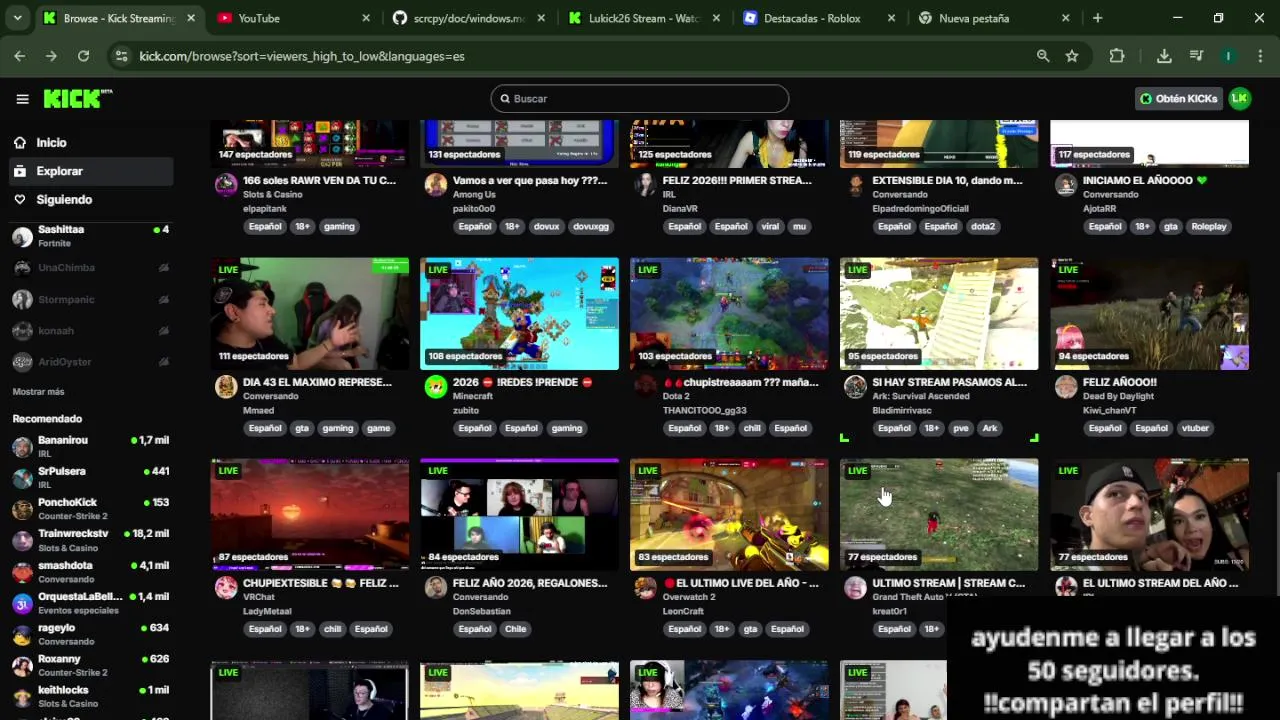Open browser downloads icon

coord(1164,56)
